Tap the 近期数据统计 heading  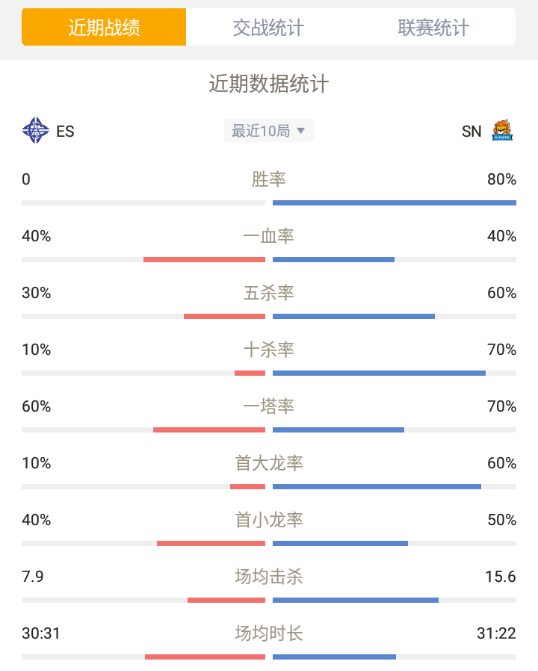click(x=269, y=84)
